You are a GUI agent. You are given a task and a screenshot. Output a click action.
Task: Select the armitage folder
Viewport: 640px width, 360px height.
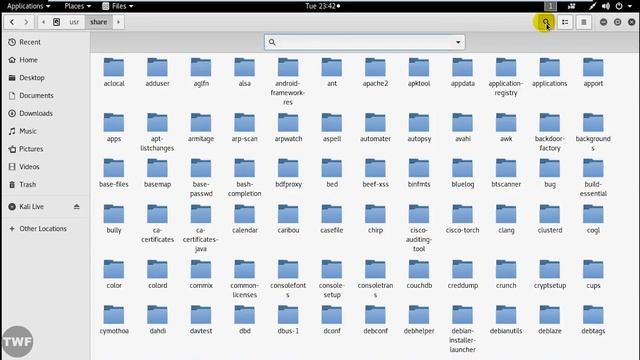click(201, 128)
